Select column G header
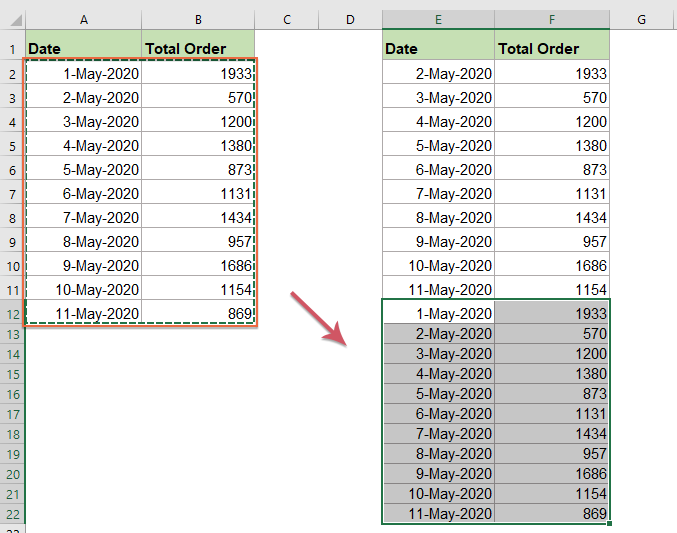Viewport: 677px width, 533px height. pyautogui.click(x=641, y=19)
